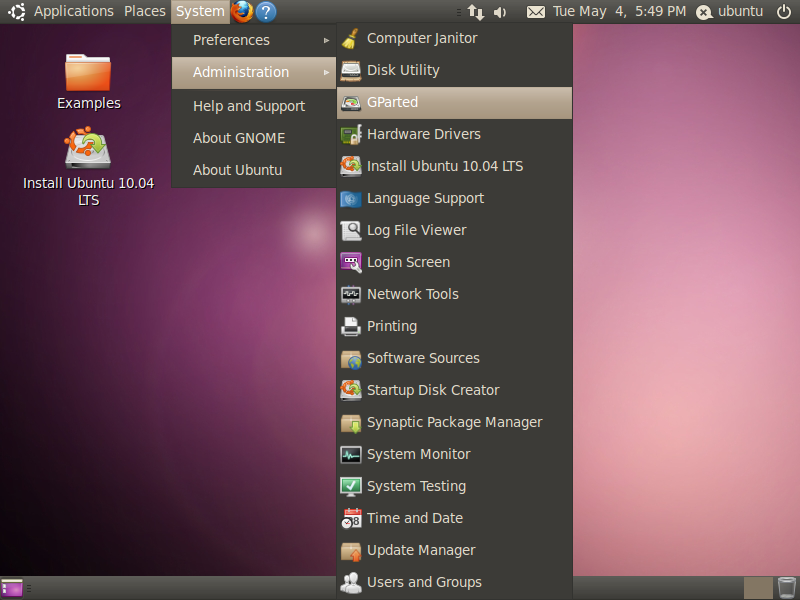Click the network connection indicator icon
The height and width of the screenshot is (600, 800).
pos(476,12)
